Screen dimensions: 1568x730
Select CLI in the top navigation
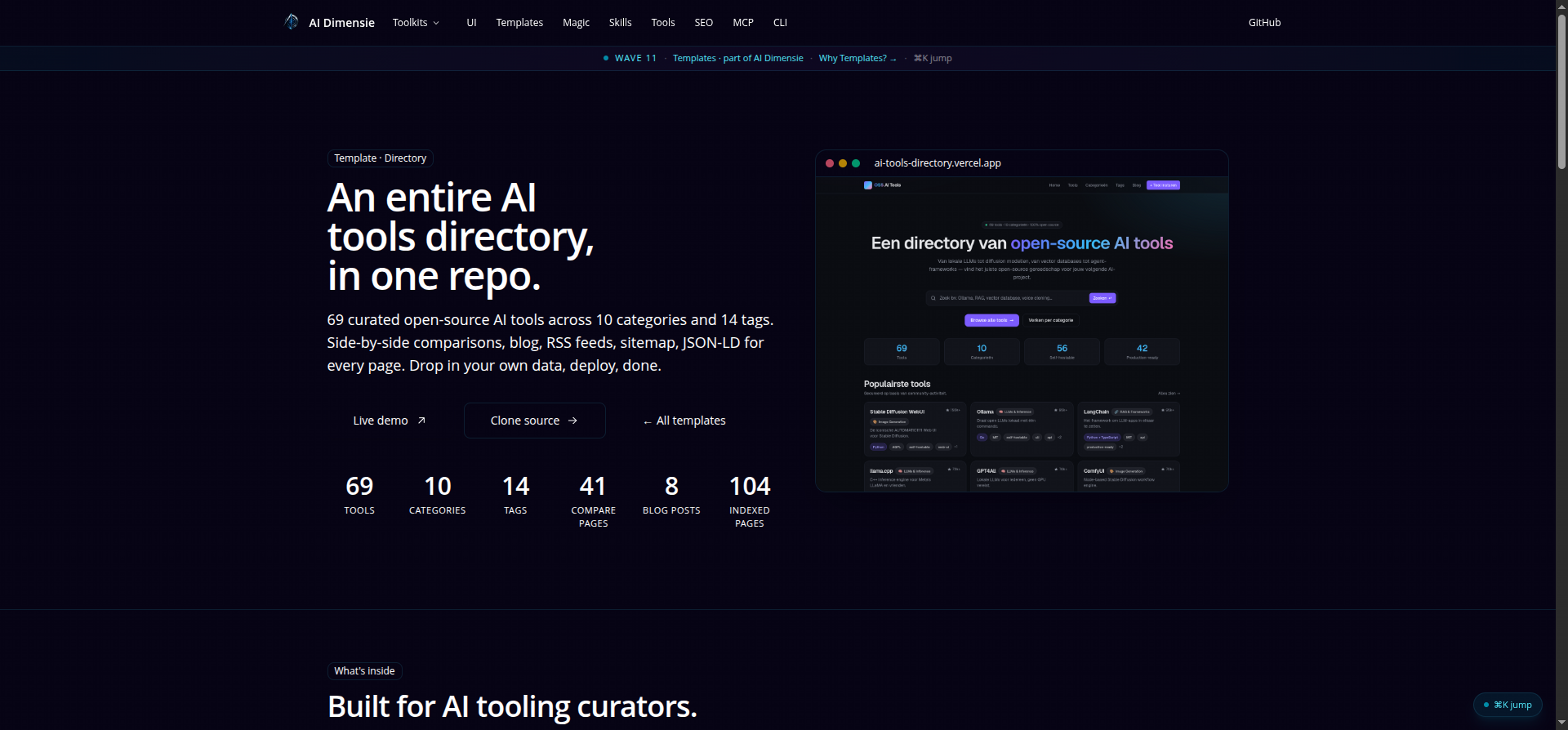[780, 22]
